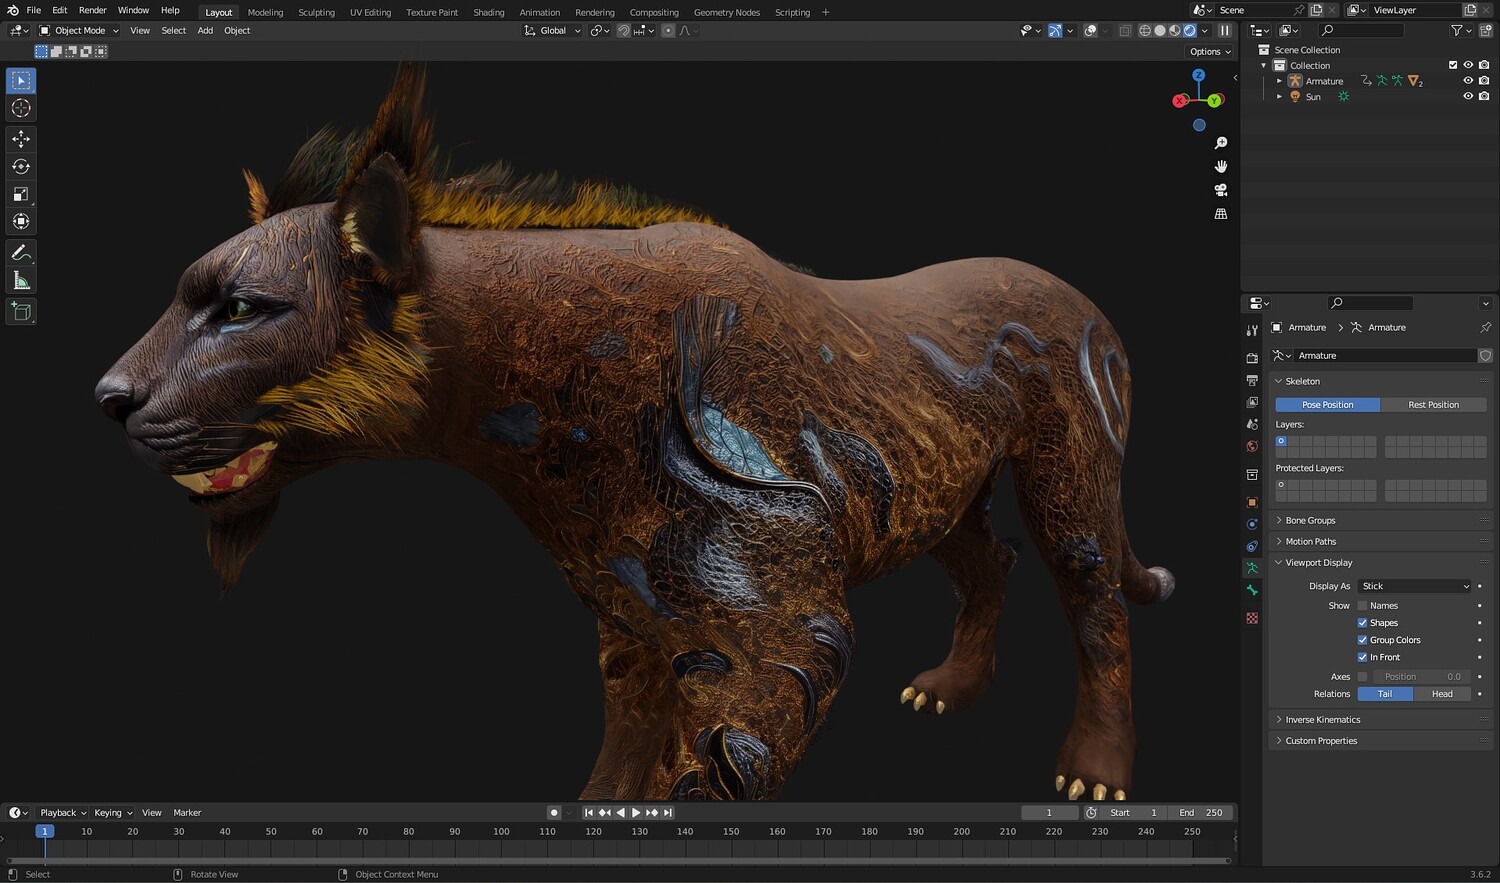Screen dimensions: 1500x883
Task: Select the Cursor tool in the toolbar
Action: pos(21,108)
